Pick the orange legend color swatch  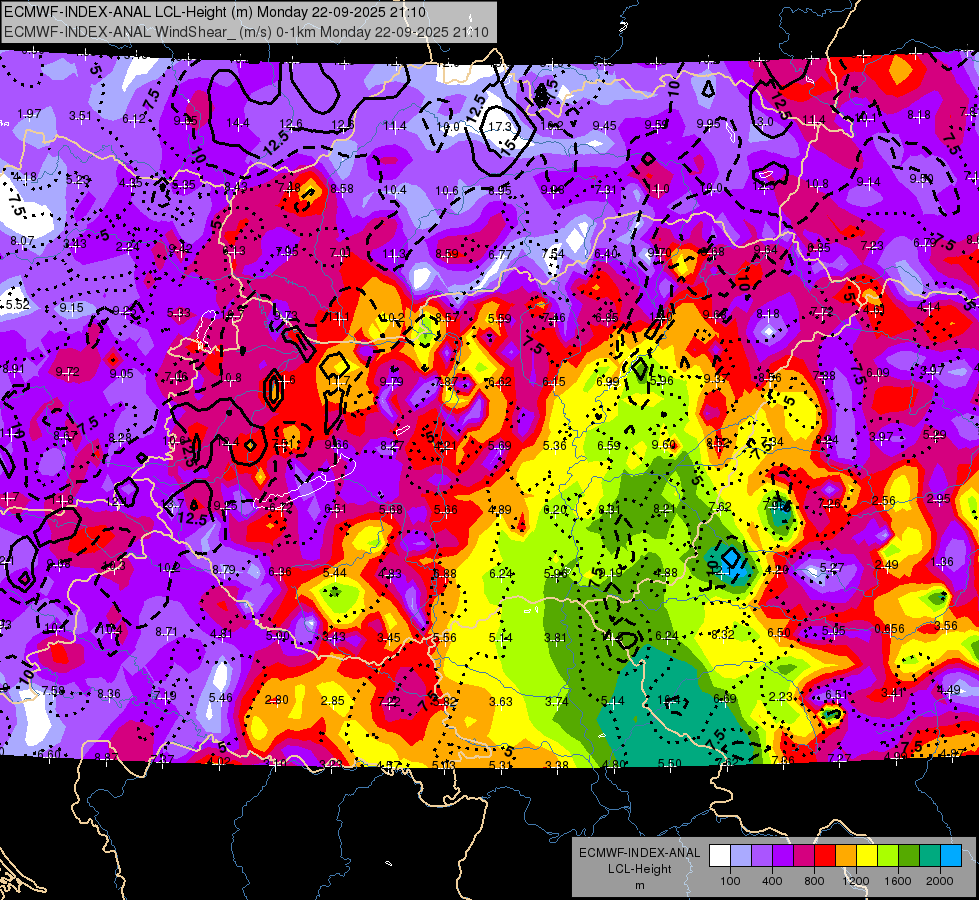847,856
